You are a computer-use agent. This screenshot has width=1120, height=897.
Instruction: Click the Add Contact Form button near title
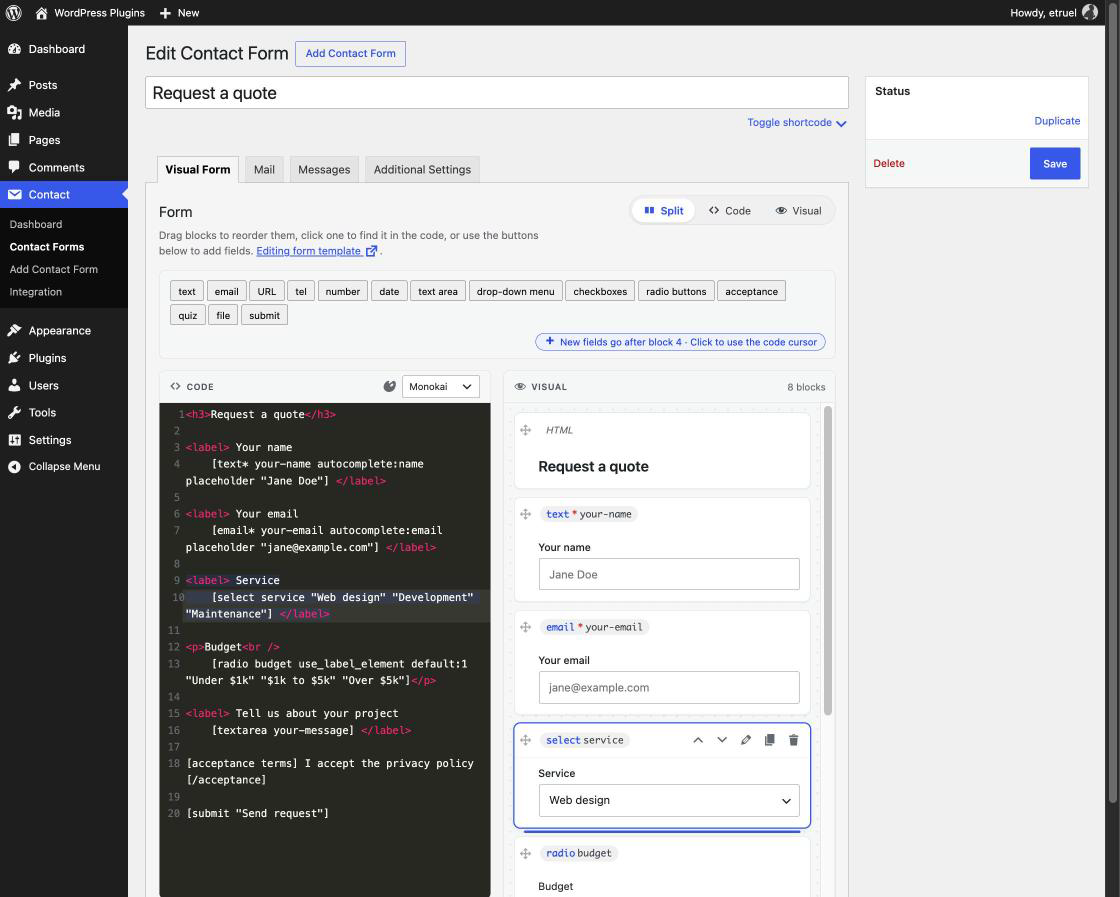350,54
